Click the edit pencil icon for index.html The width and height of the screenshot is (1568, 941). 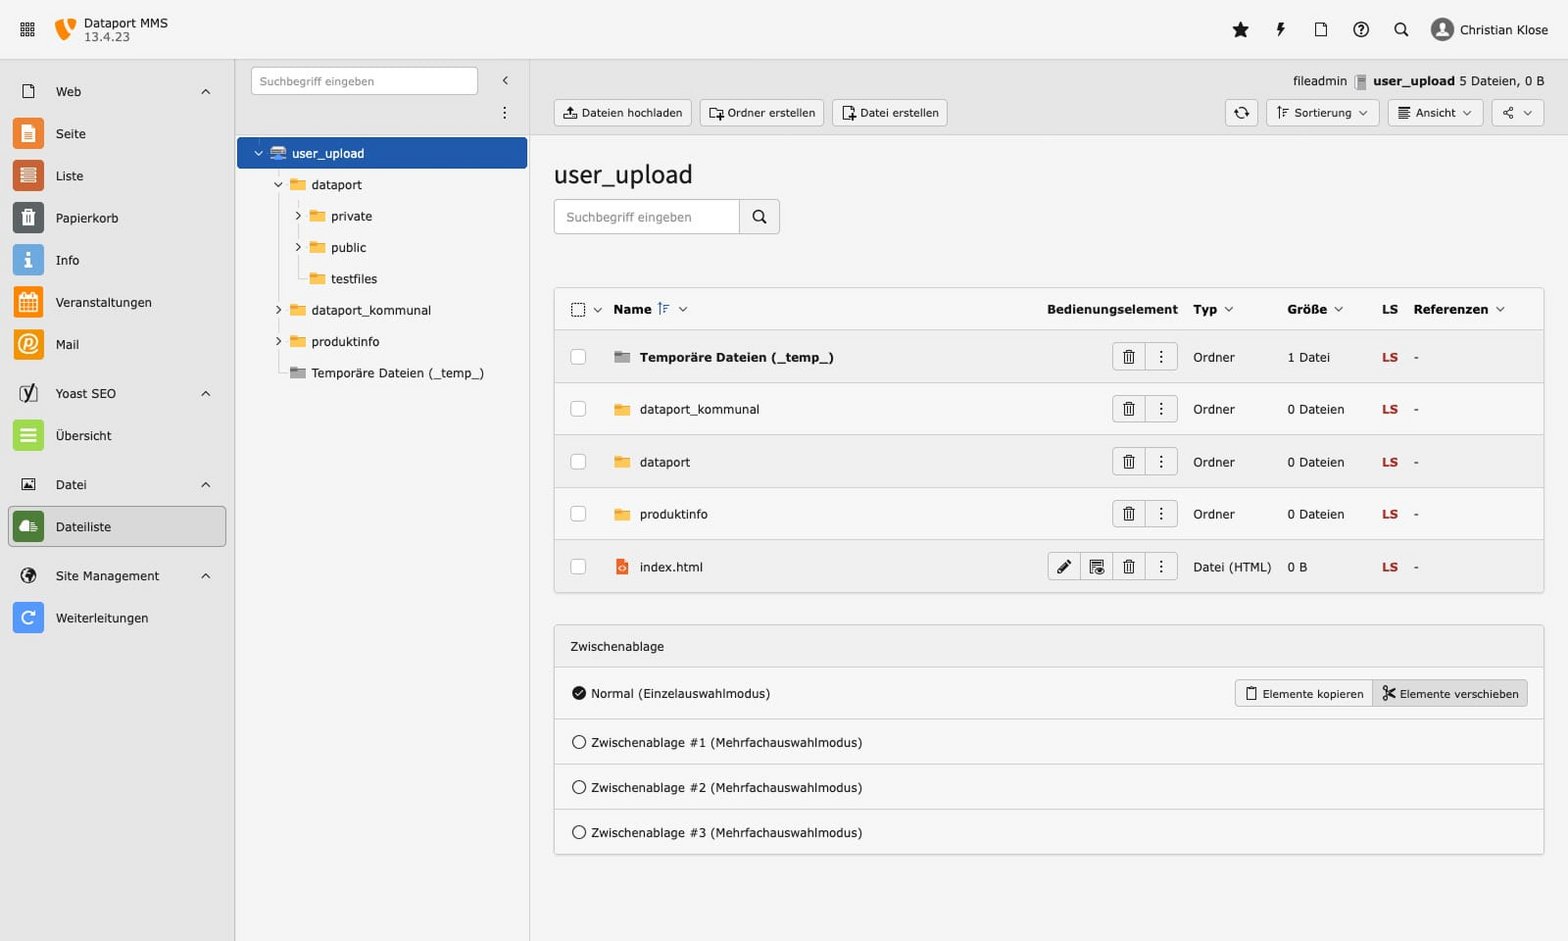pos(1064,567)
